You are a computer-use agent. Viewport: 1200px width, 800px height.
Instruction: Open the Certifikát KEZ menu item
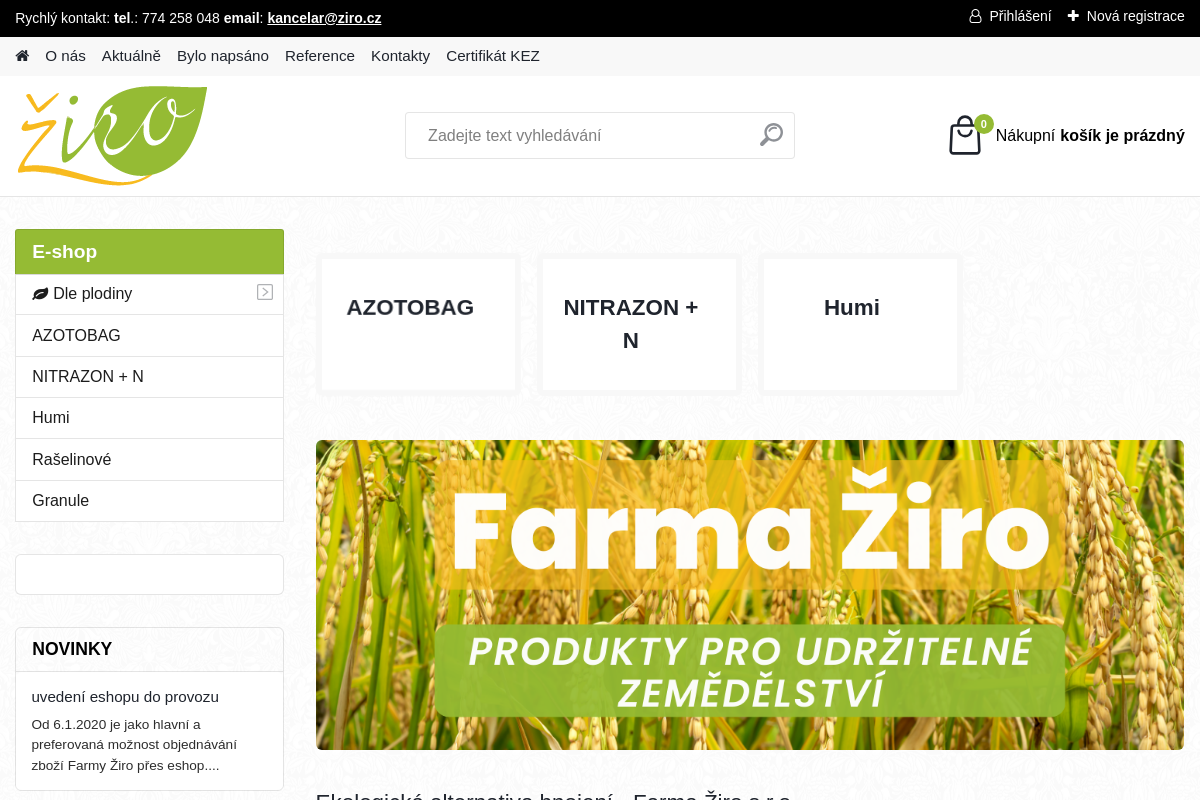[x=493, y=56]
